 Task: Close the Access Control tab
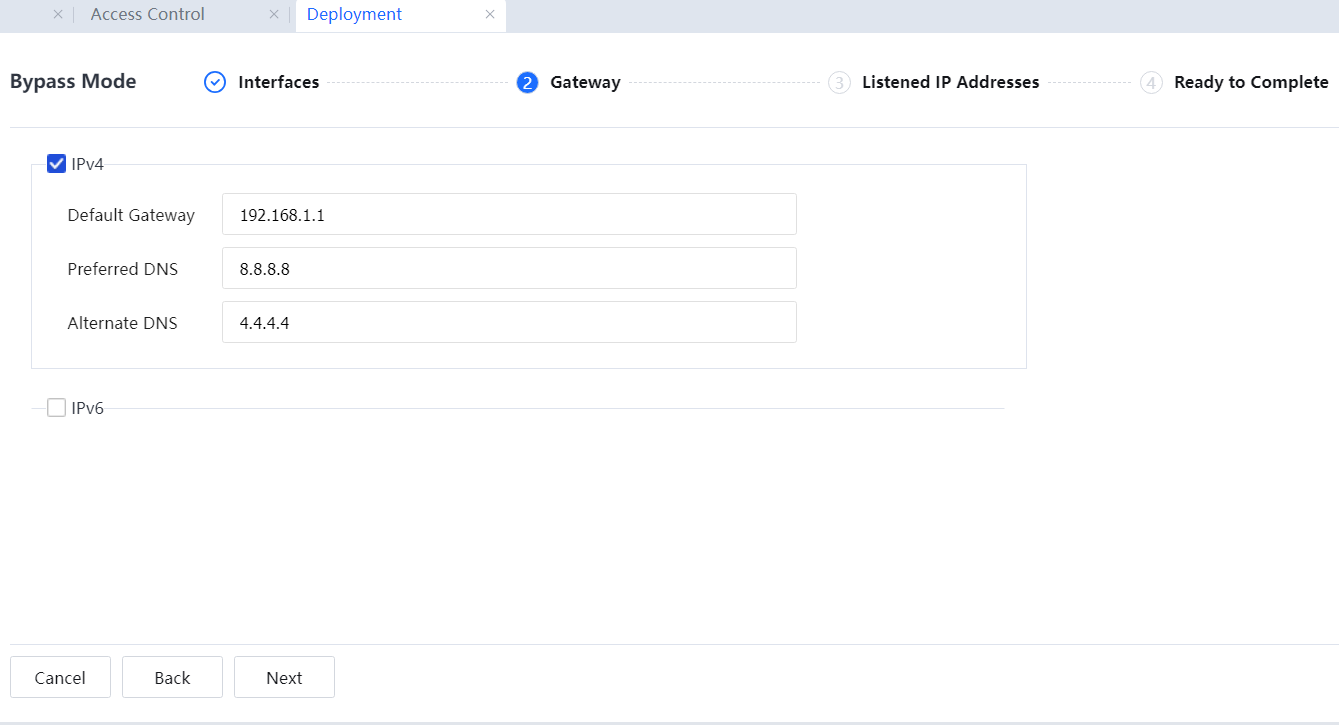(x=274, y=15)
